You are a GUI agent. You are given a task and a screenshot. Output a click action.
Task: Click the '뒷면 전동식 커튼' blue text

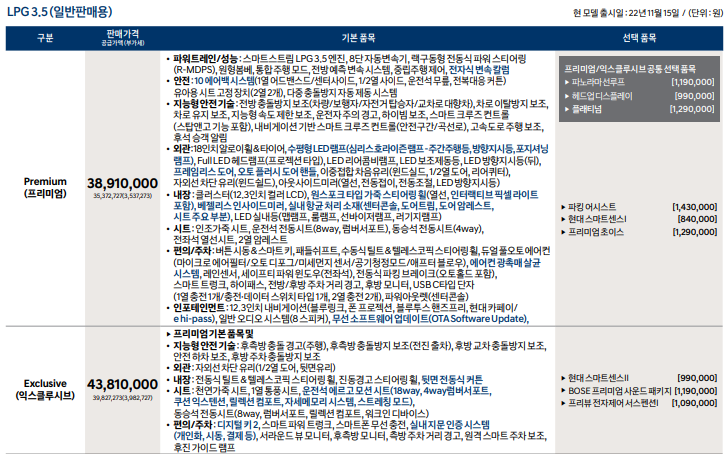452,379
